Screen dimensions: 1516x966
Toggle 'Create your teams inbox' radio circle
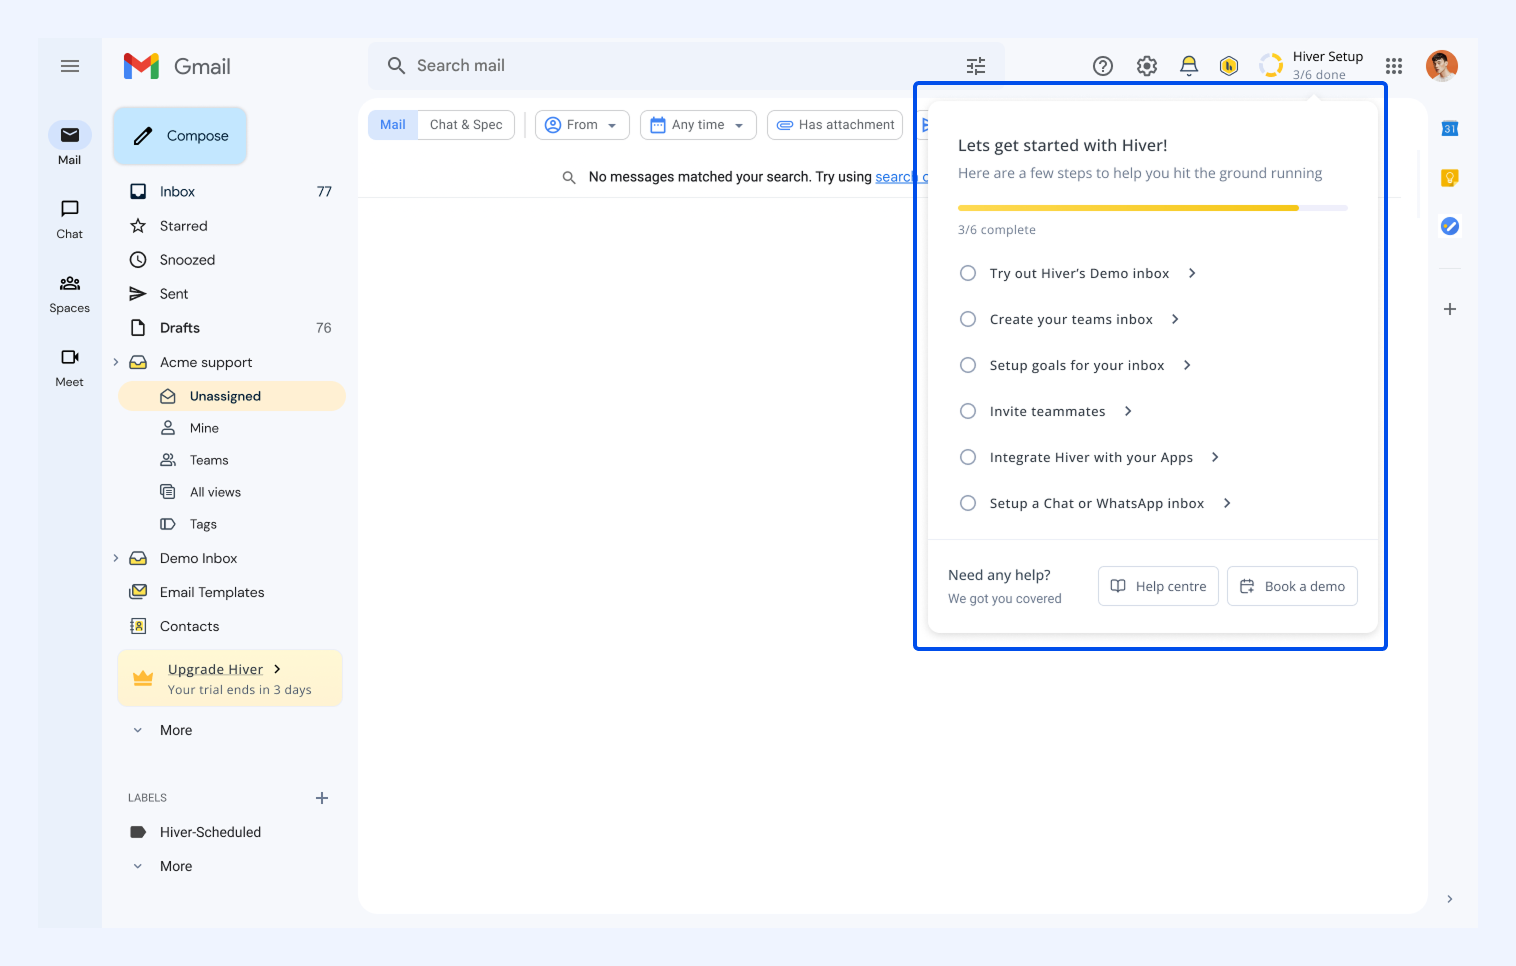tap(968, 319)
